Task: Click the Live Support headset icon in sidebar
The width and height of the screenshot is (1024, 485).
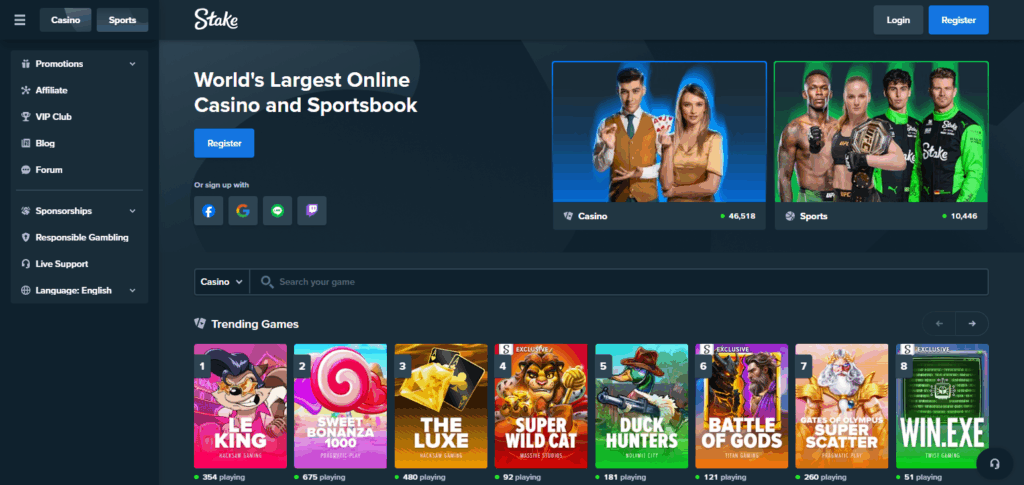Action: pyautogui.click(x=26, y=264)
